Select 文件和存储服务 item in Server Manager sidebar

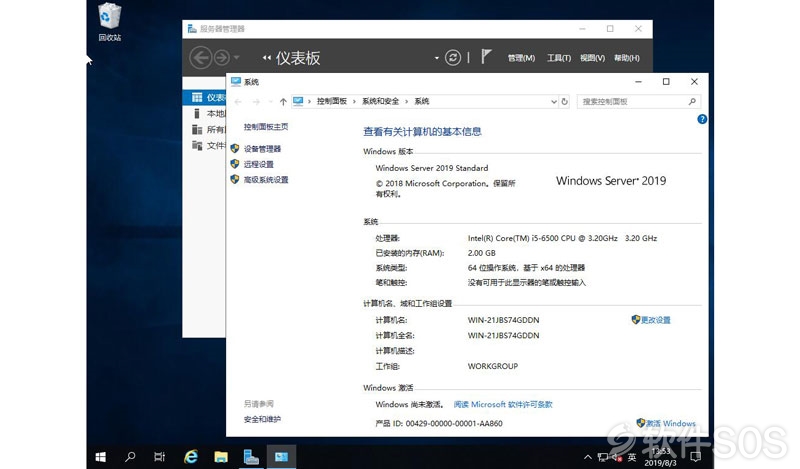pos(205,145)
